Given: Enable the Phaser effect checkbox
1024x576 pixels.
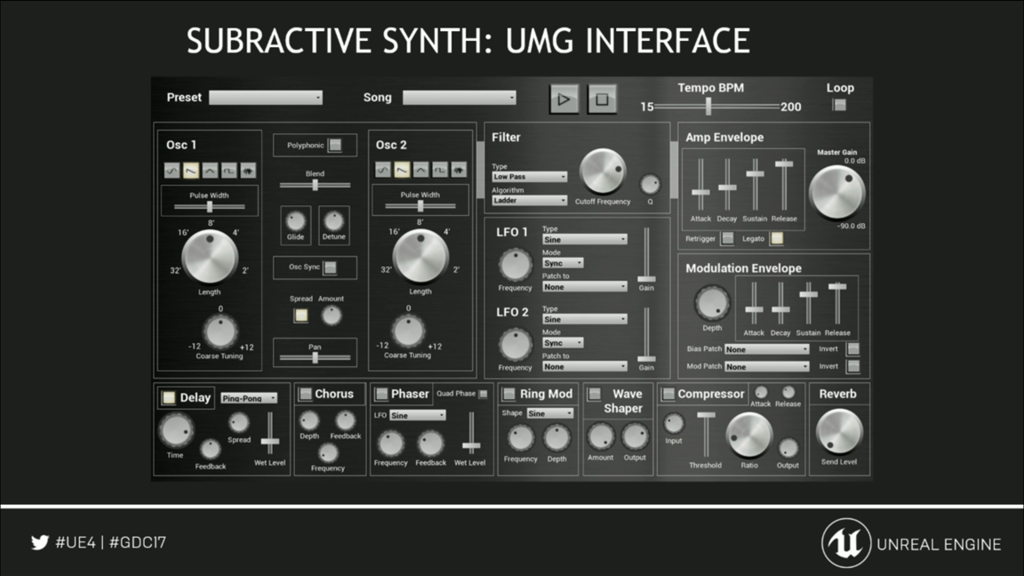Looking at the screenshot, I should click(381, 394).
